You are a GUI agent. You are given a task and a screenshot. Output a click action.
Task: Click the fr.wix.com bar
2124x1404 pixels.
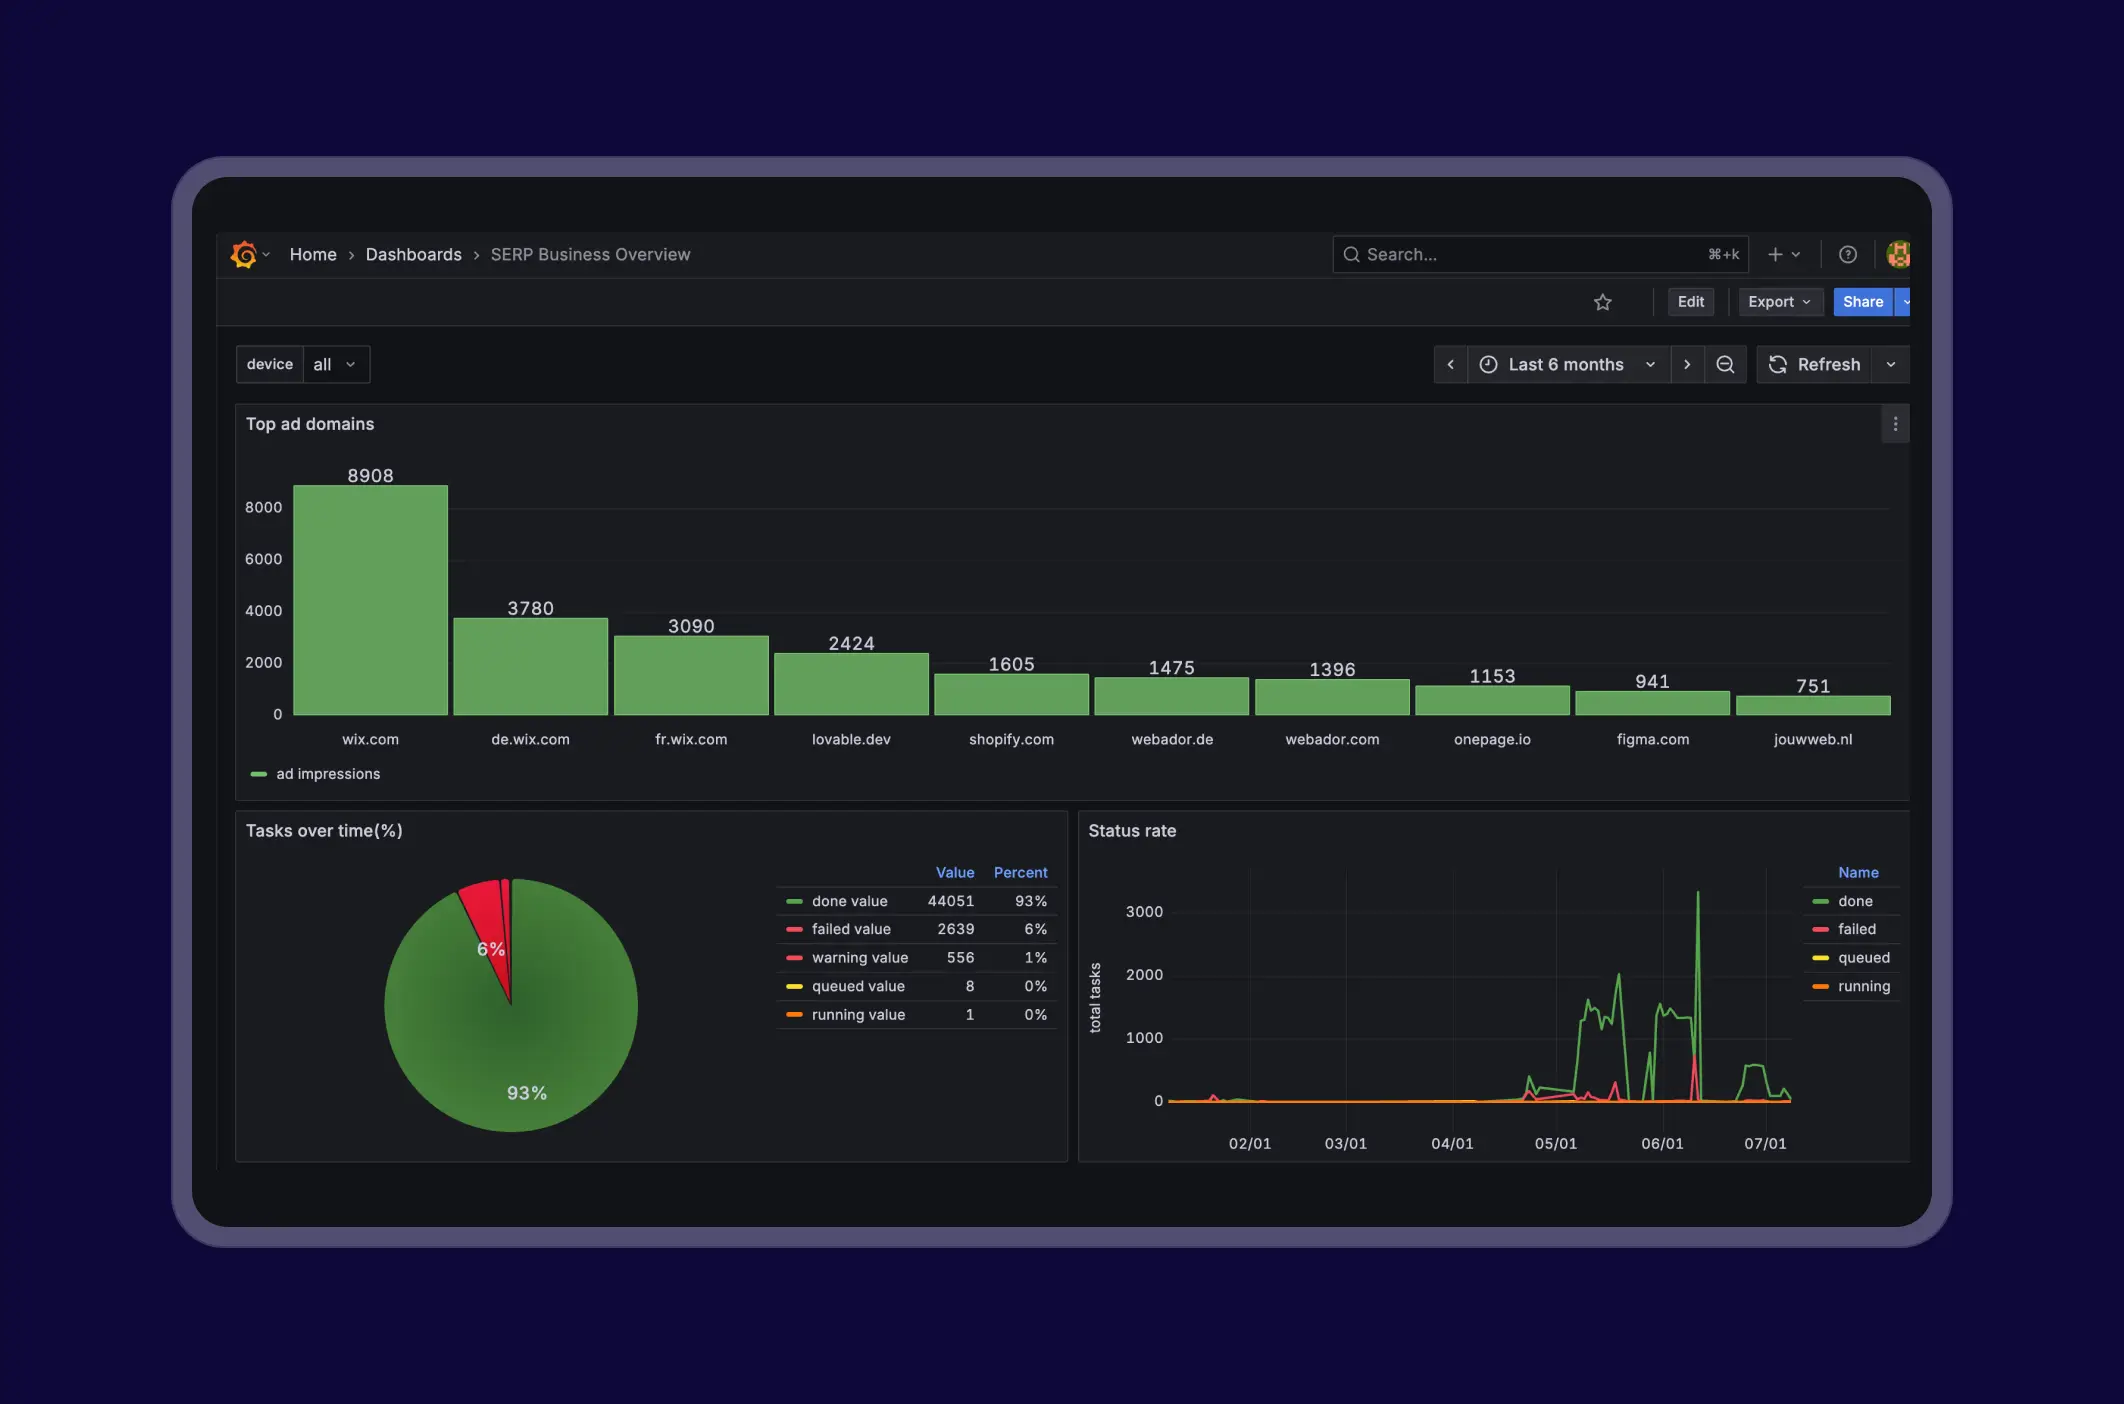click(x=691, y=675)
